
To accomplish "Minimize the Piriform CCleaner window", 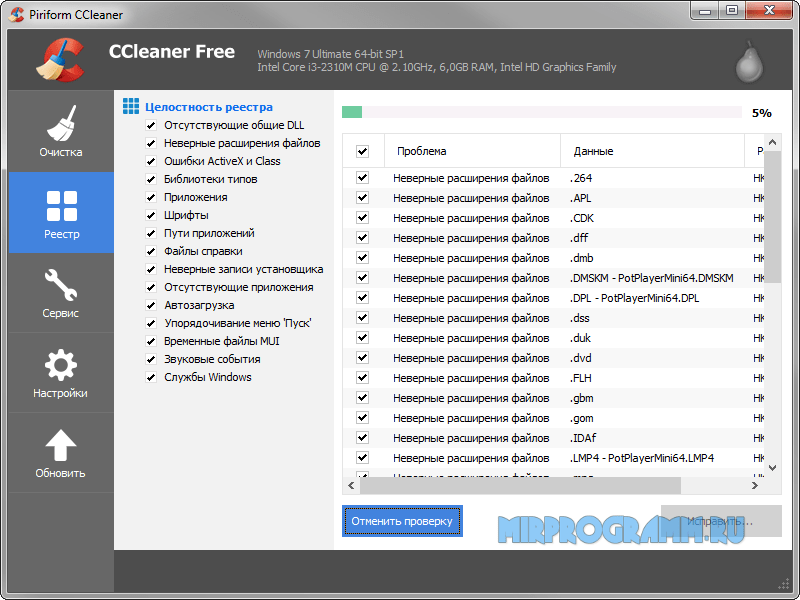I will click(706, 10).
